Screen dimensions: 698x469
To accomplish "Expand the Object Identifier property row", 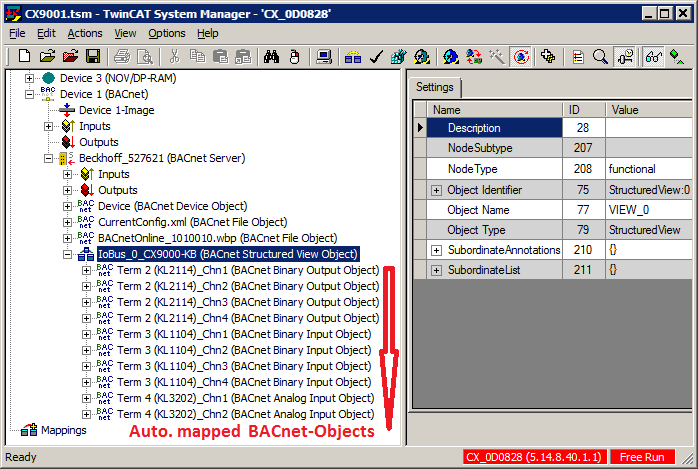I will click(x=436, y=190).
